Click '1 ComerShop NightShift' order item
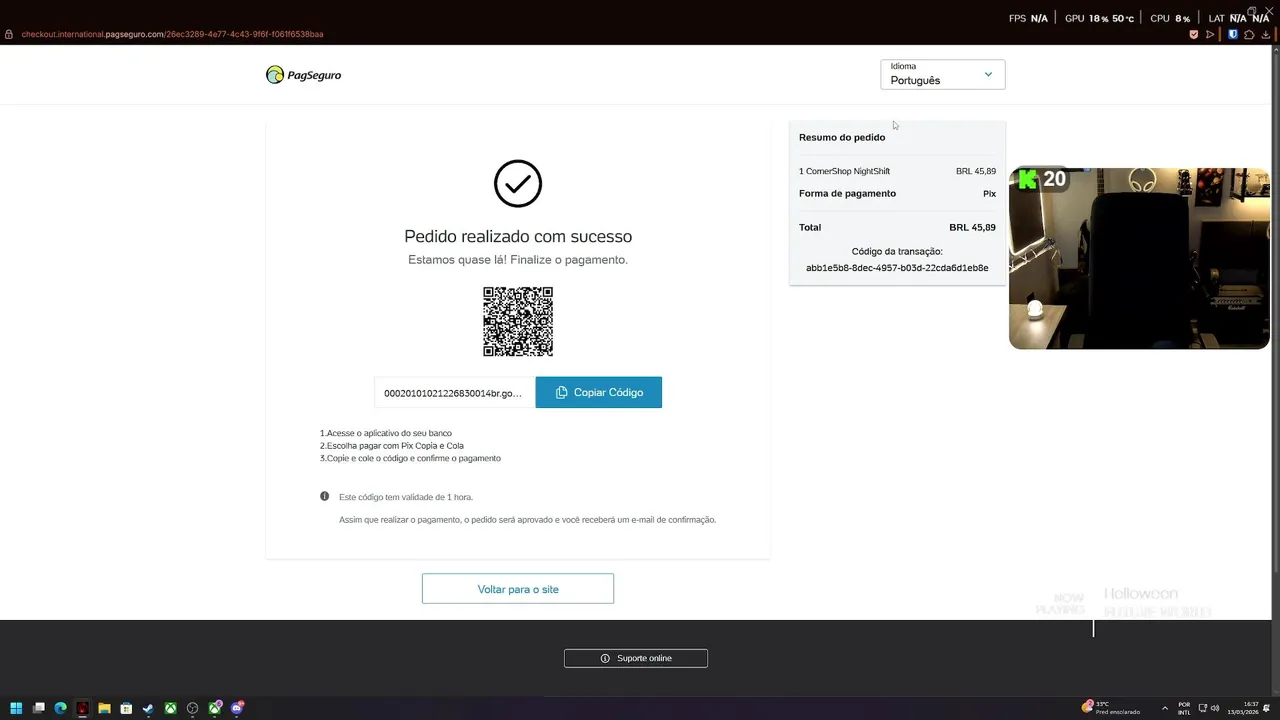 [844, 171]
